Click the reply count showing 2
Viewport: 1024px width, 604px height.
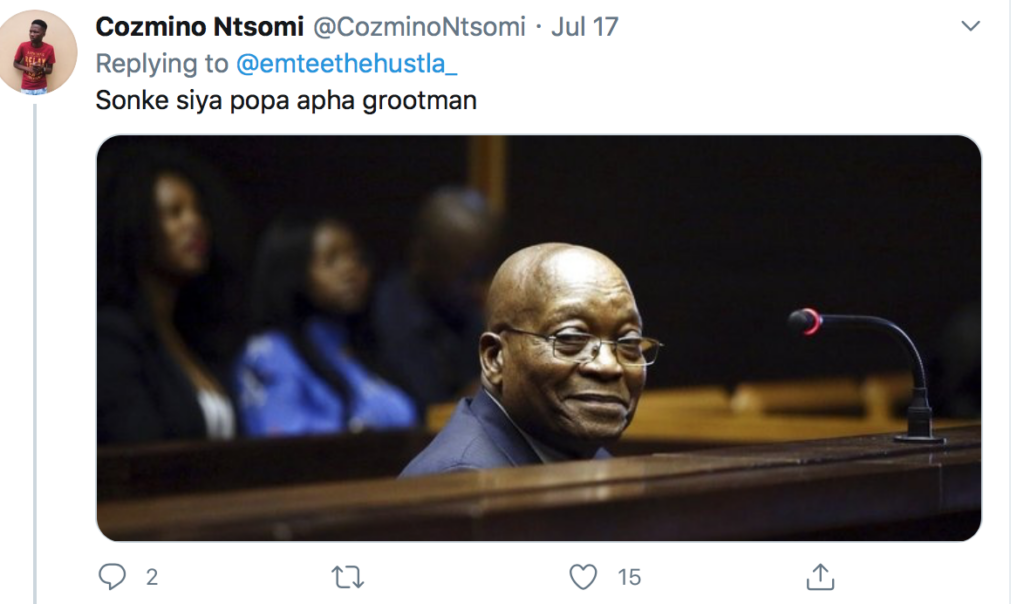coord(152,577)
